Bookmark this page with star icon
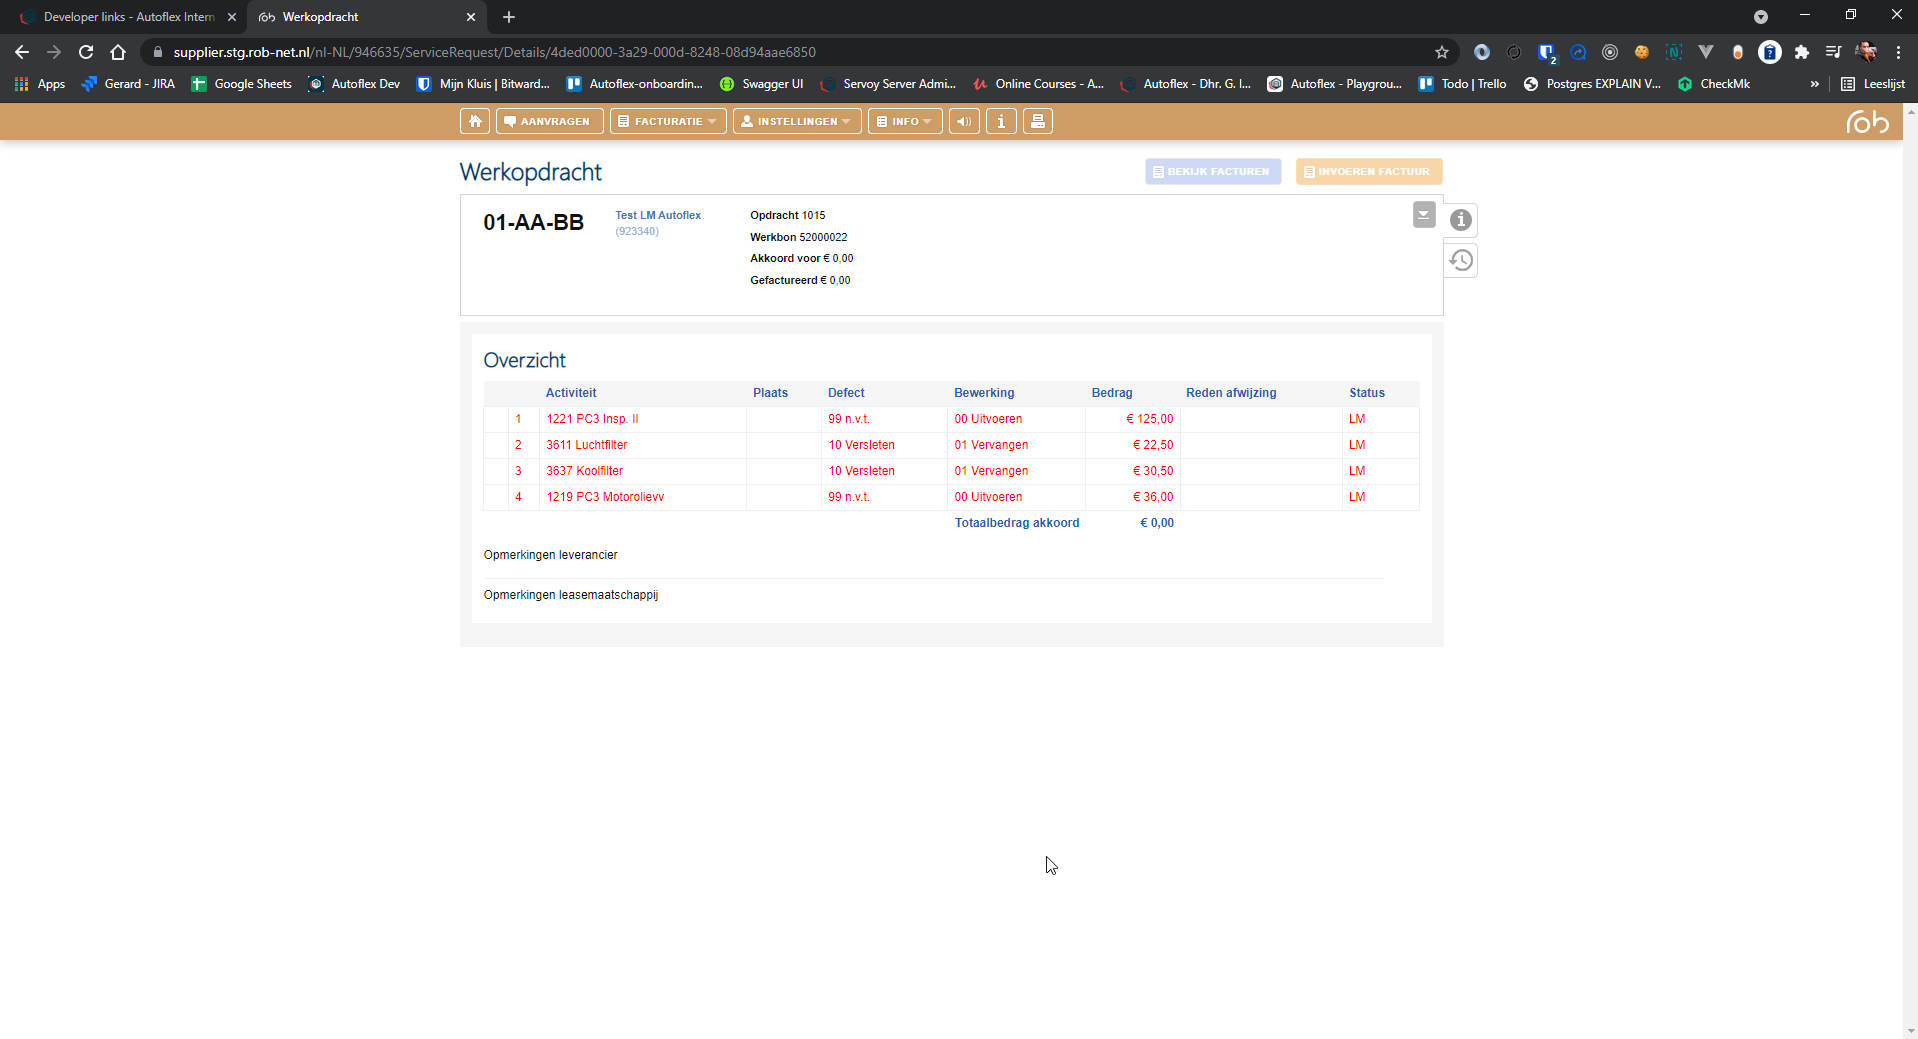 click(x=1441, y=52)
